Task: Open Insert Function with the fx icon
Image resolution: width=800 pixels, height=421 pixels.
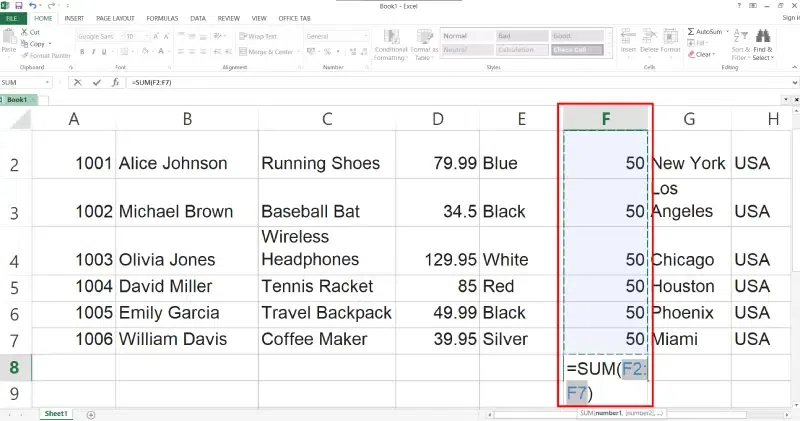Action: [113, 82]
